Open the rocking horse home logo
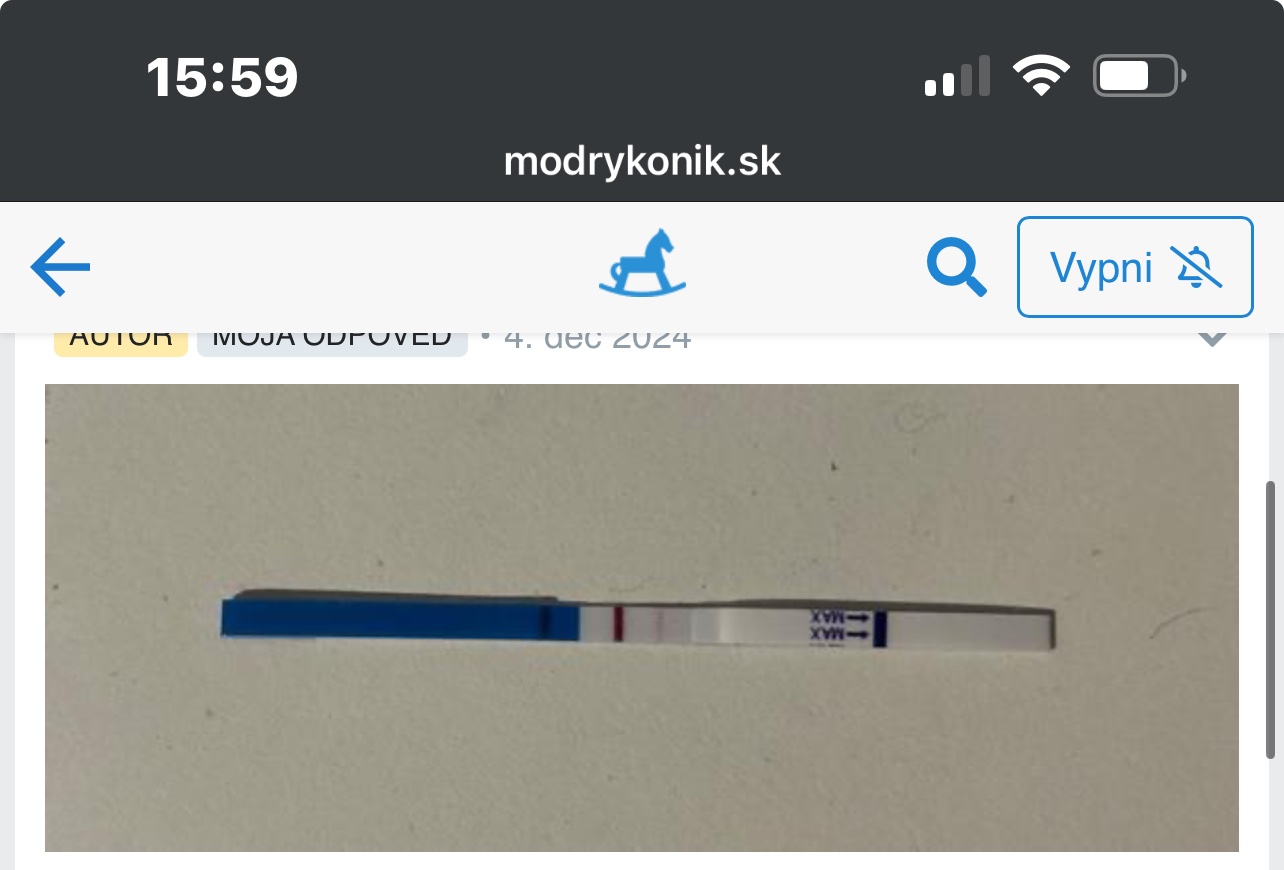1284x870 pixels. tap(643, 263)
